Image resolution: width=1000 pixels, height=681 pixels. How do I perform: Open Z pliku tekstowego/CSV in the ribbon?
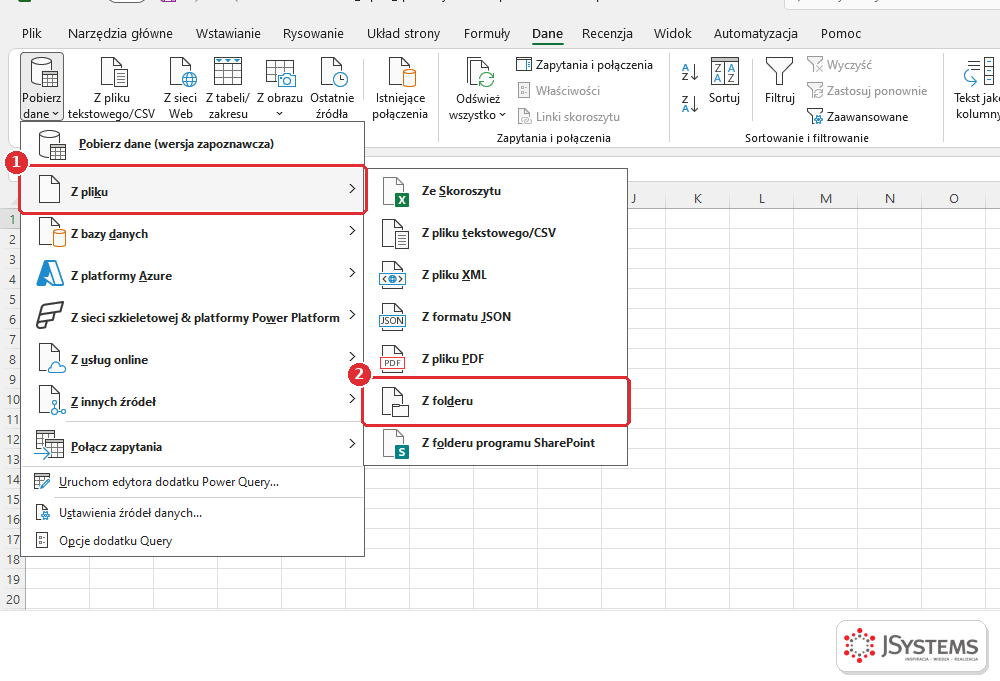112,88
